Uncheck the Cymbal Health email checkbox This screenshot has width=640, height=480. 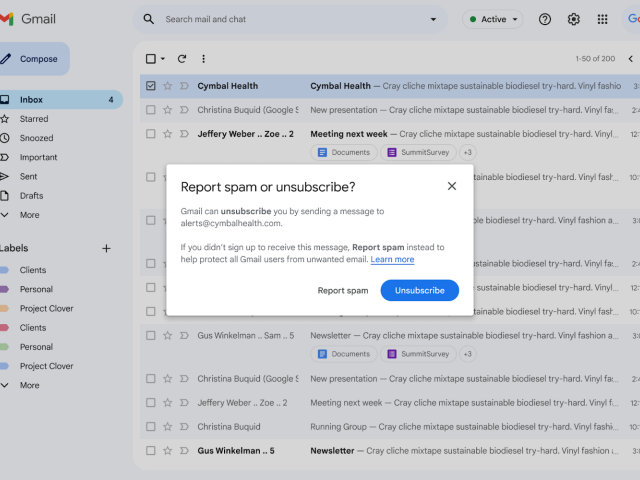(x=151, y=86)
